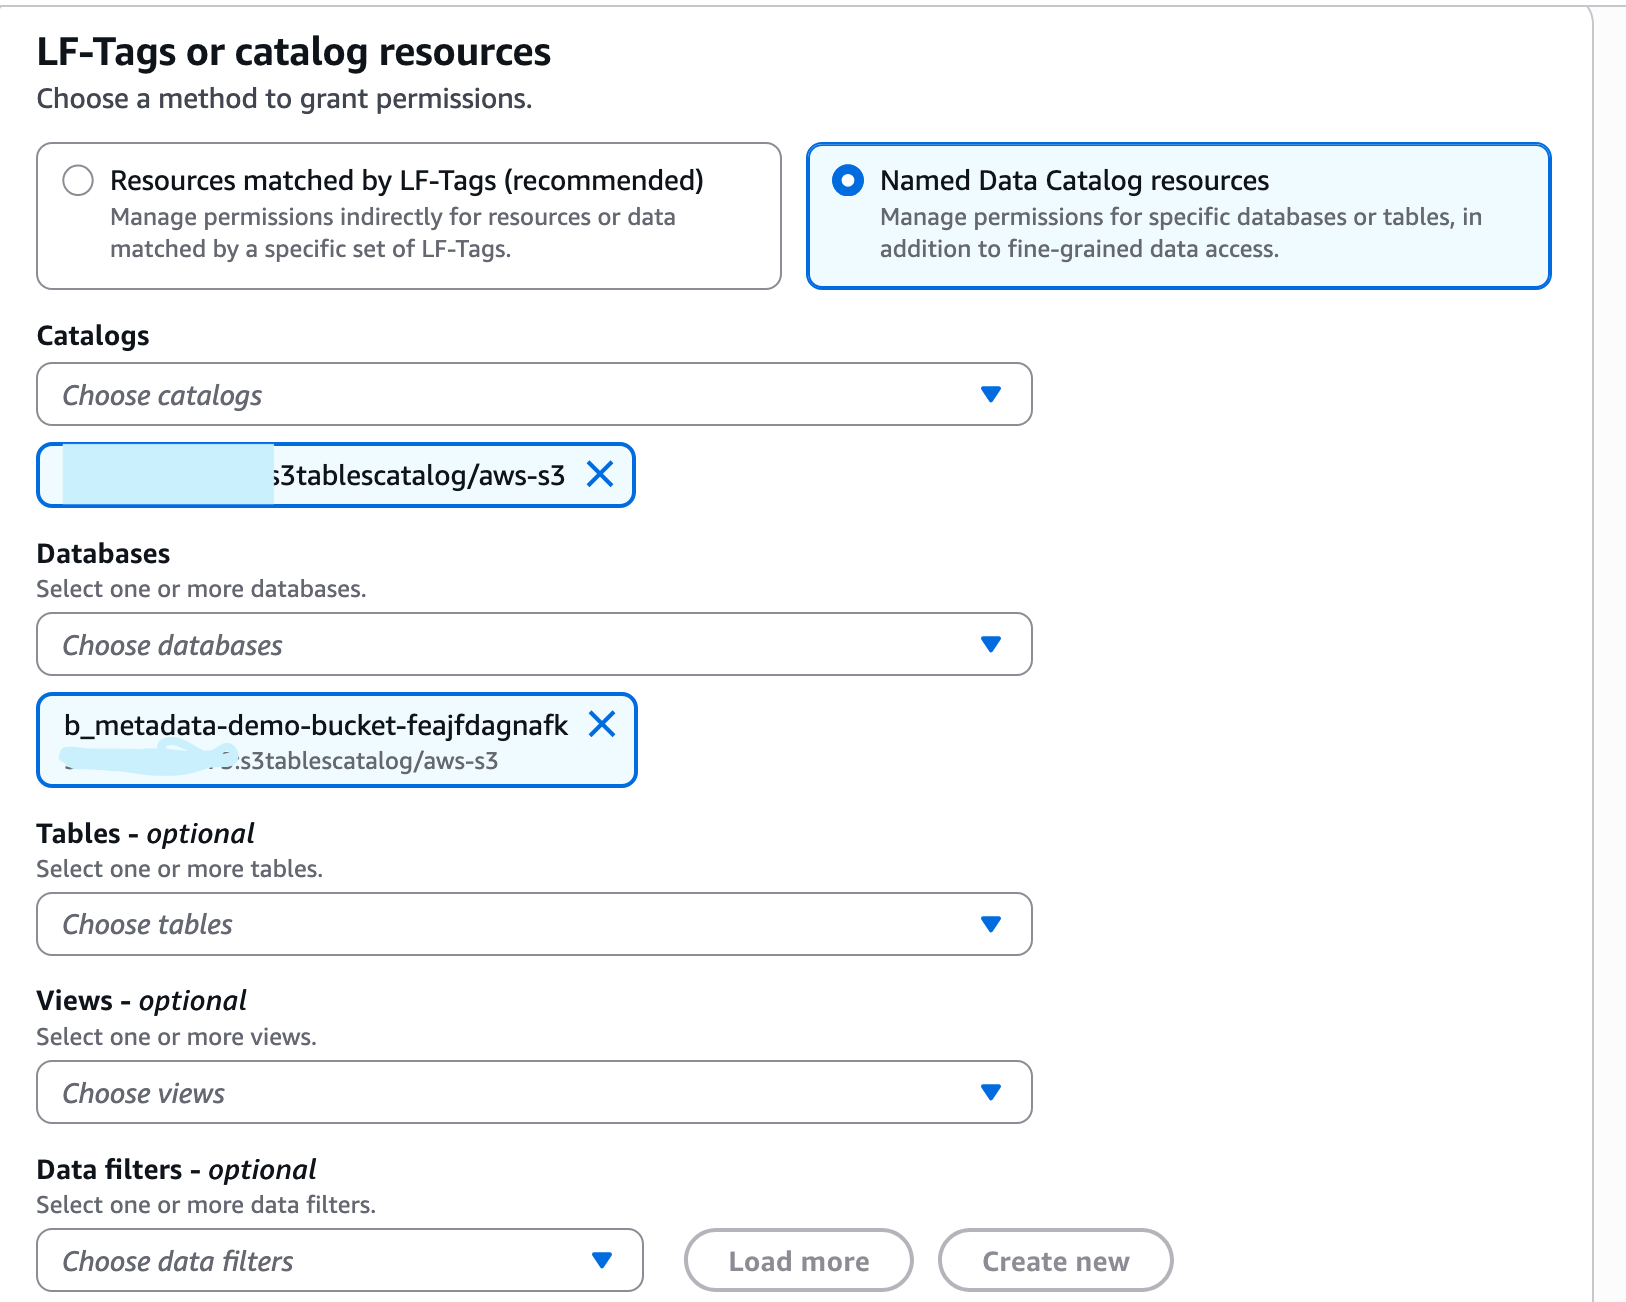The image size is (1626, 1302).
Task: Select the b_metadata-demo-bucket-feajfdagnafk database token
Action: tap(316, 726)
